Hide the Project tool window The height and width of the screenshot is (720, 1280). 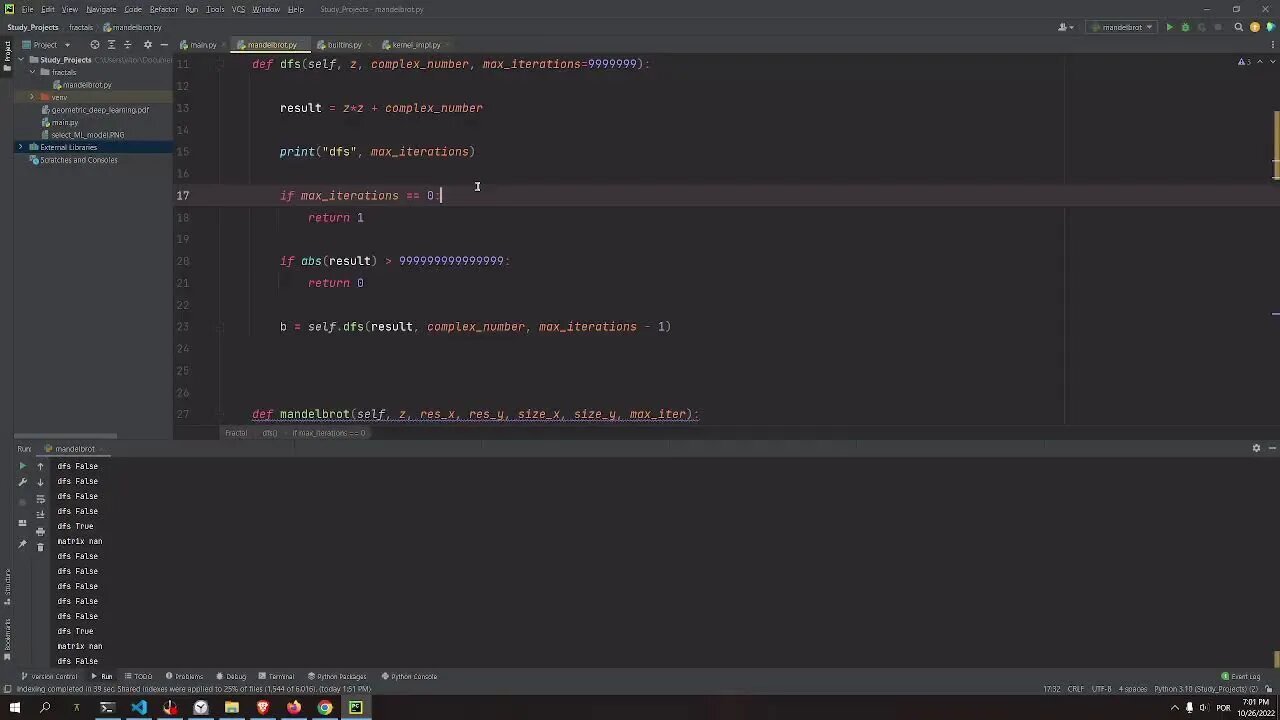(164, 45)
